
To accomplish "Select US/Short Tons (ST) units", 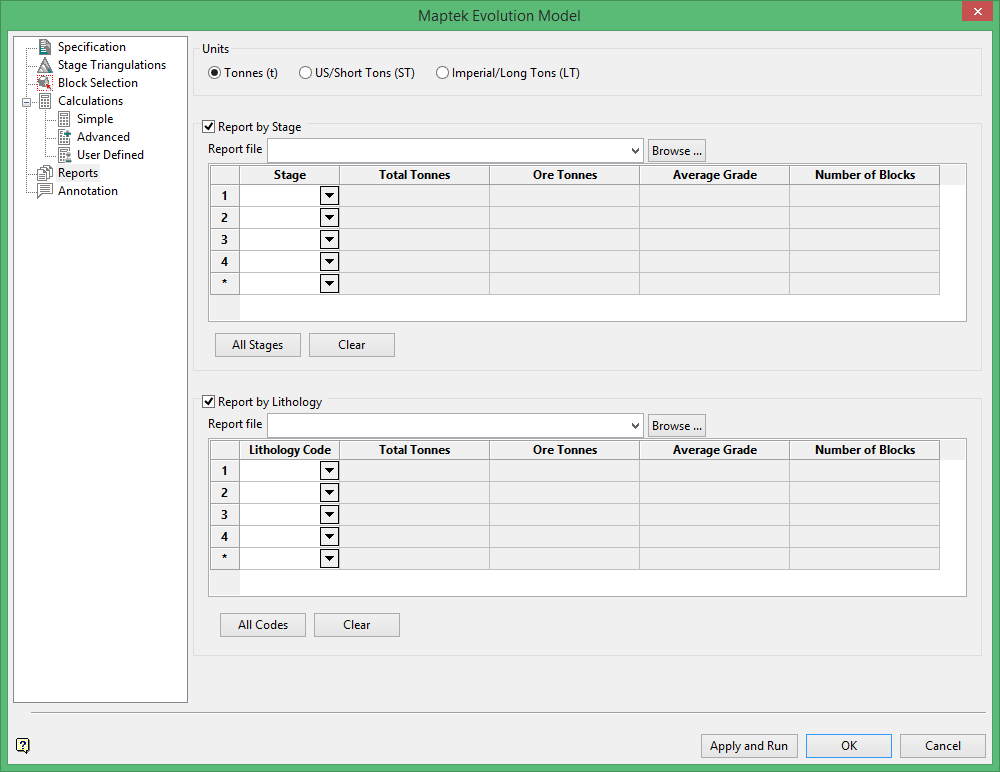I will 305,73.
